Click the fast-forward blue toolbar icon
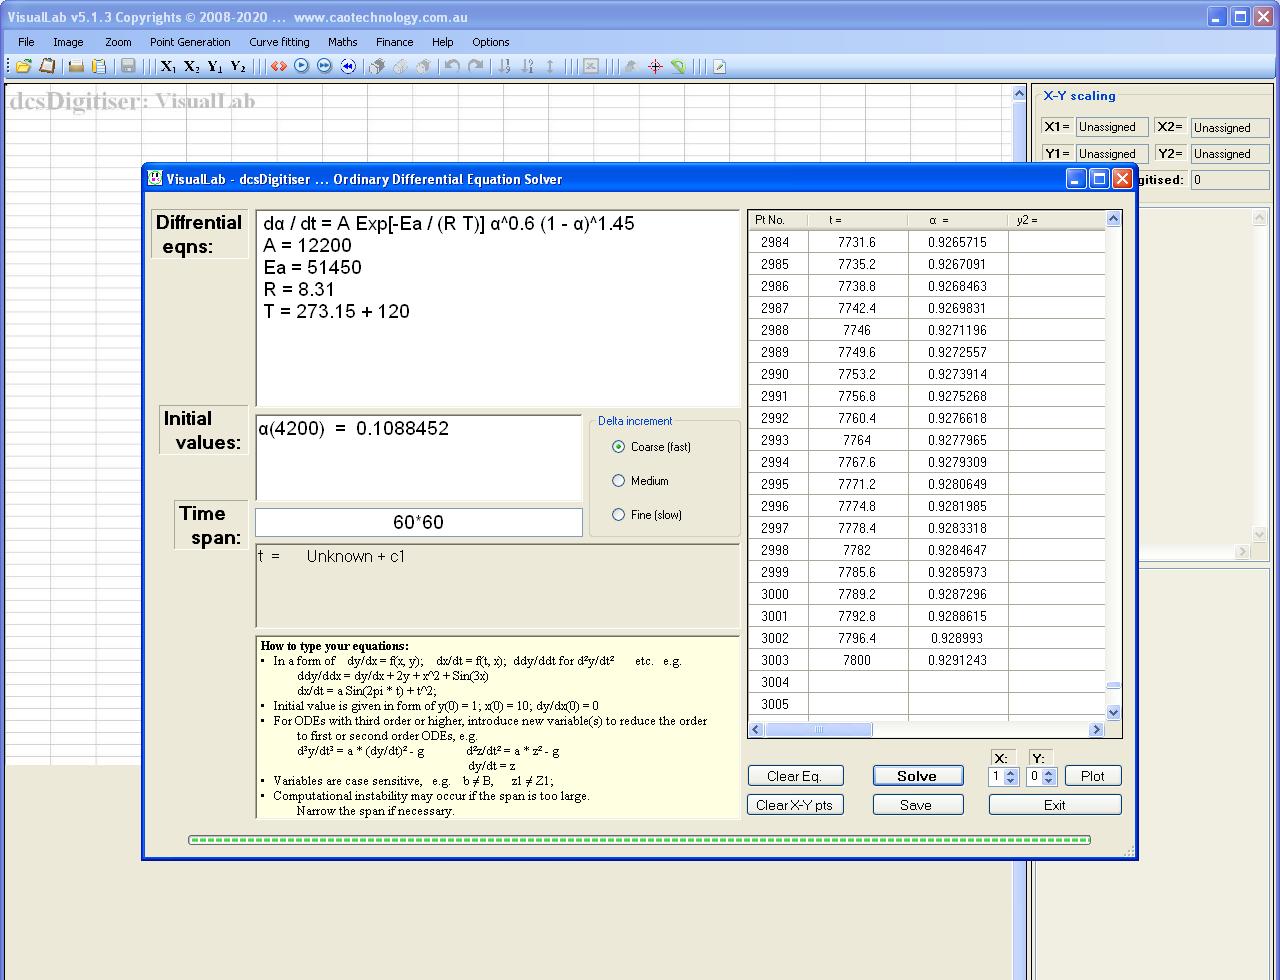The height and width of the screenshot is (980, 1280). 324,66
